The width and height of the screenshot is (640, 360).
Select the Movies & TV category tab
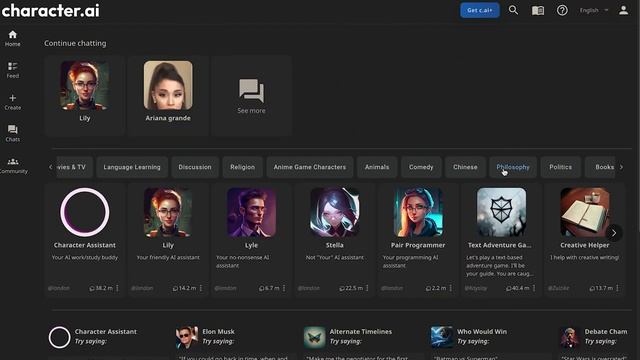[74, 167]
